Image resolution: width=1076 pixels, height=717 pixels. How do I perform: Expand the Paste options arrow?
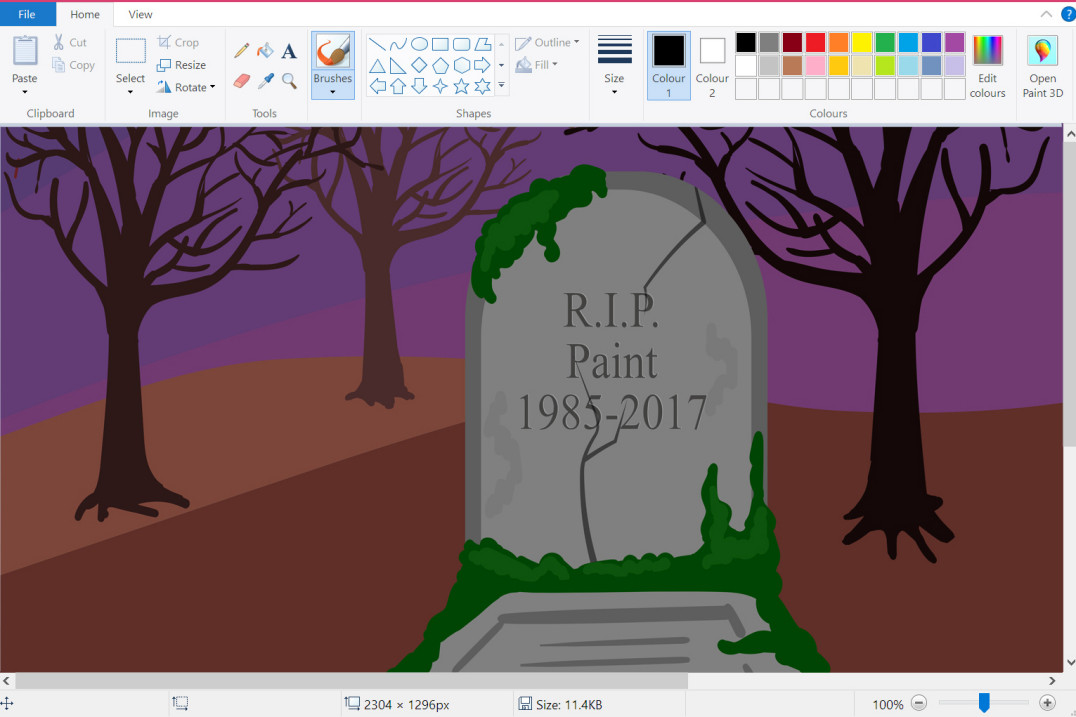(25, 92)
